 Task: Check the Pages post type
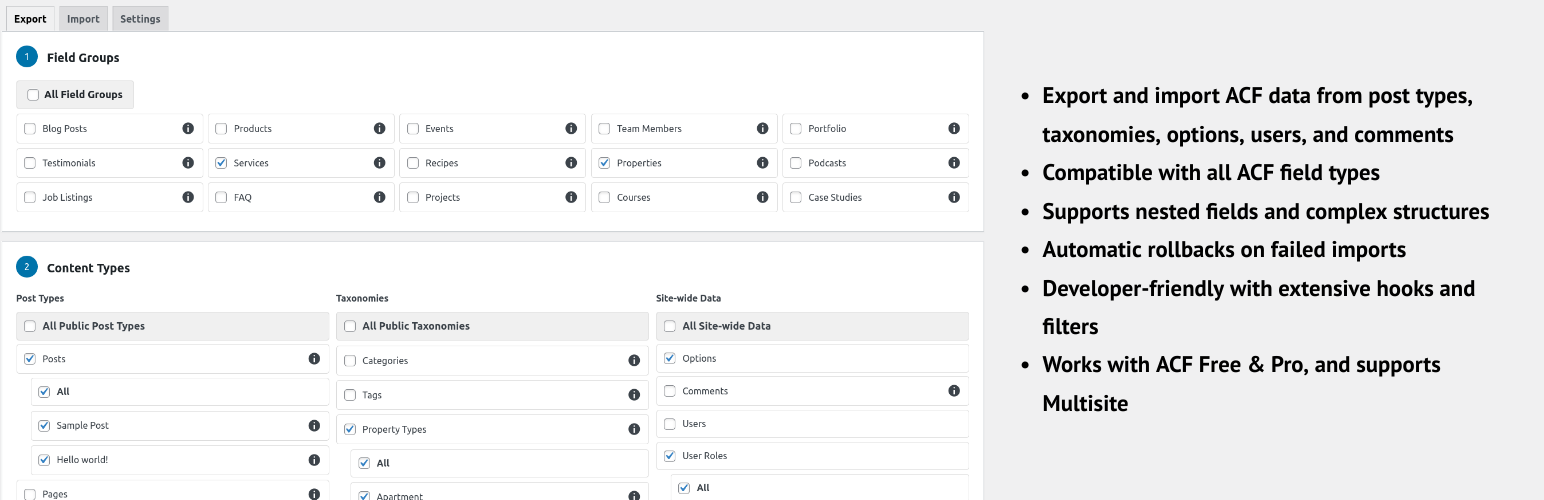coord(30,494)
